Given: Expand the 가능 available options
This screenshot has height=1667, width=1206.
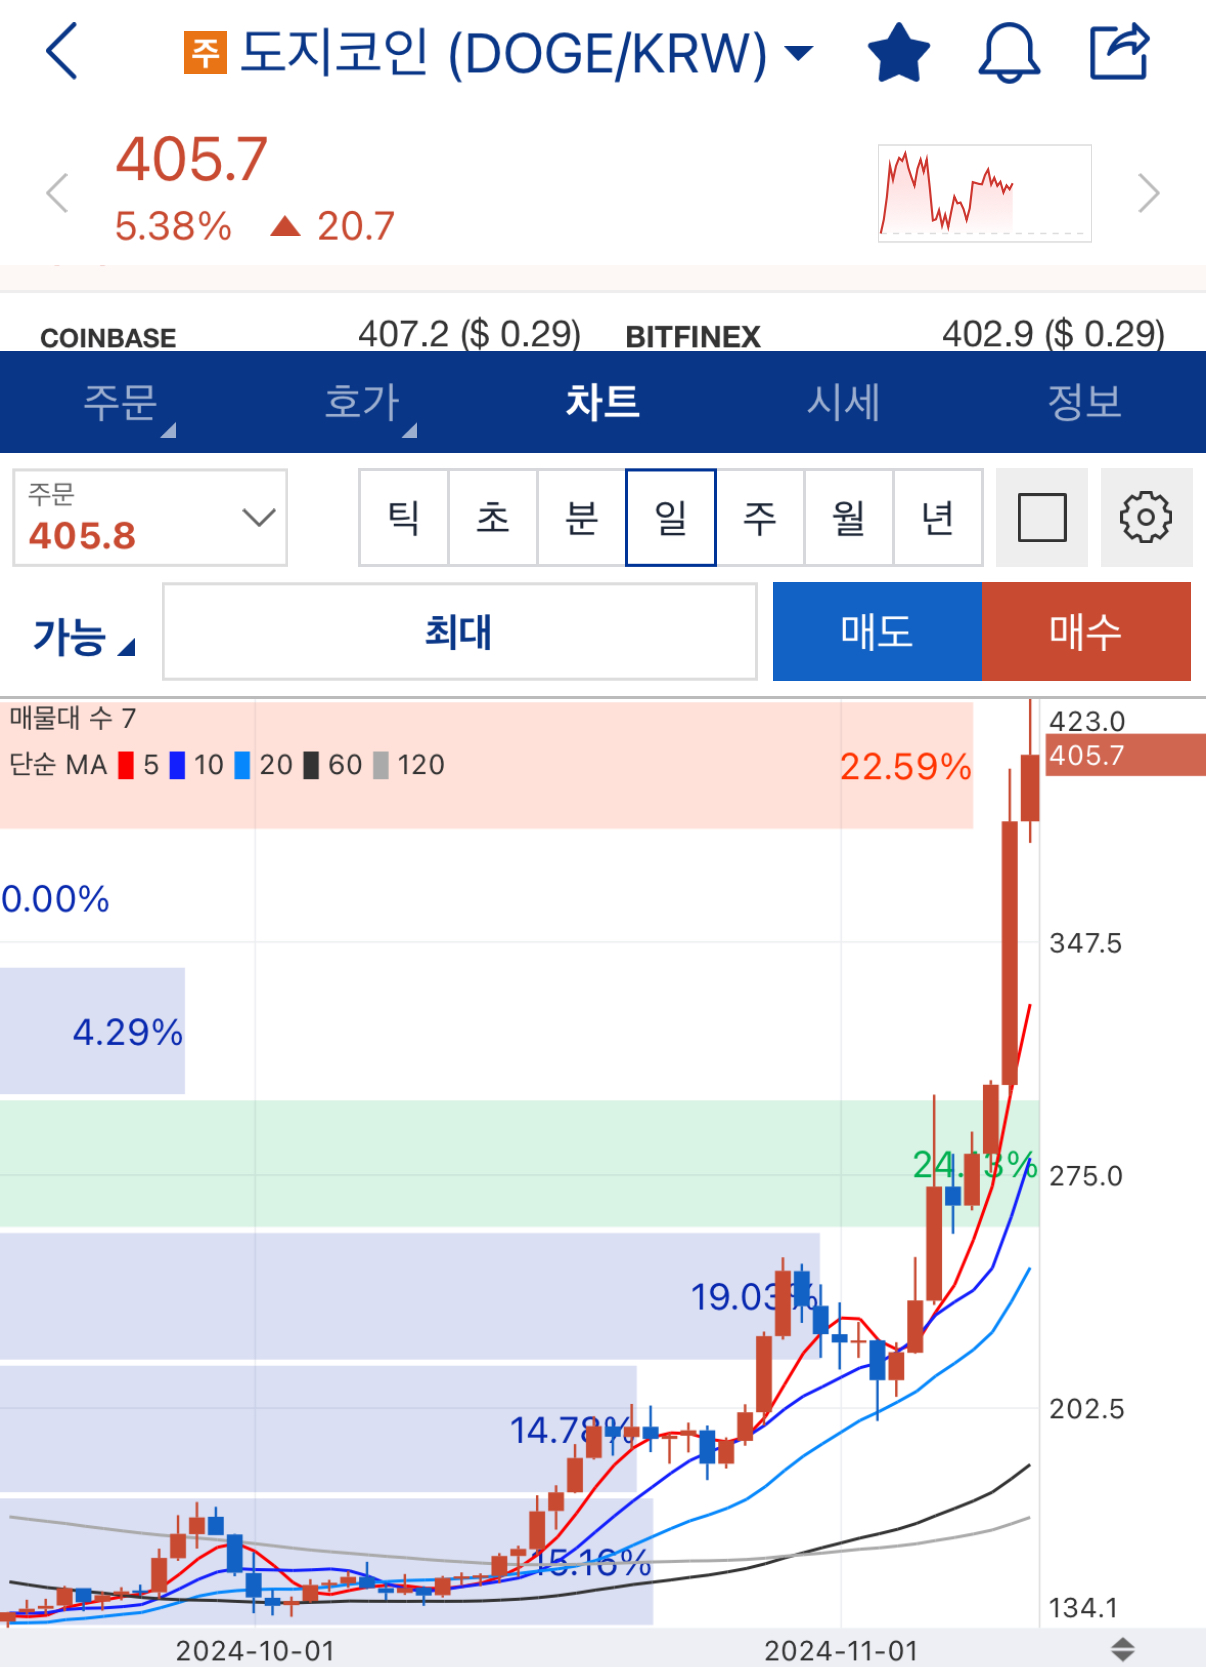Looking at the screenshot, I should pos(84,636).
